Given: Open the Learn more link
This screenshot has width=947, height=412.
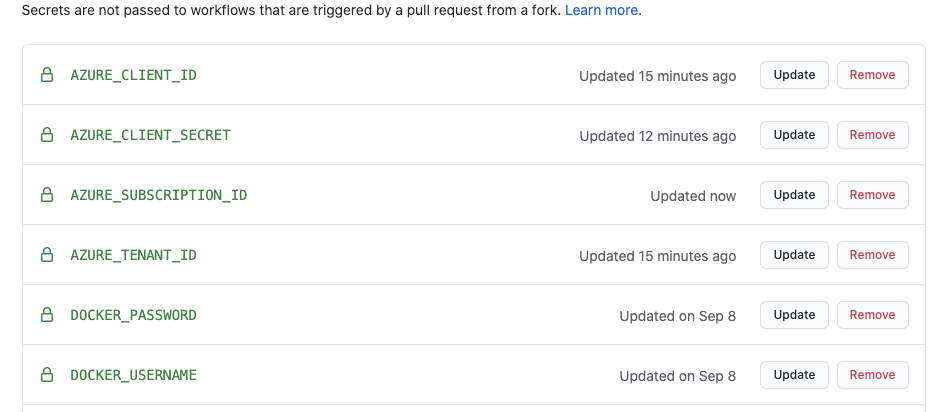Looking at the screenshot, I should [601, 11].
